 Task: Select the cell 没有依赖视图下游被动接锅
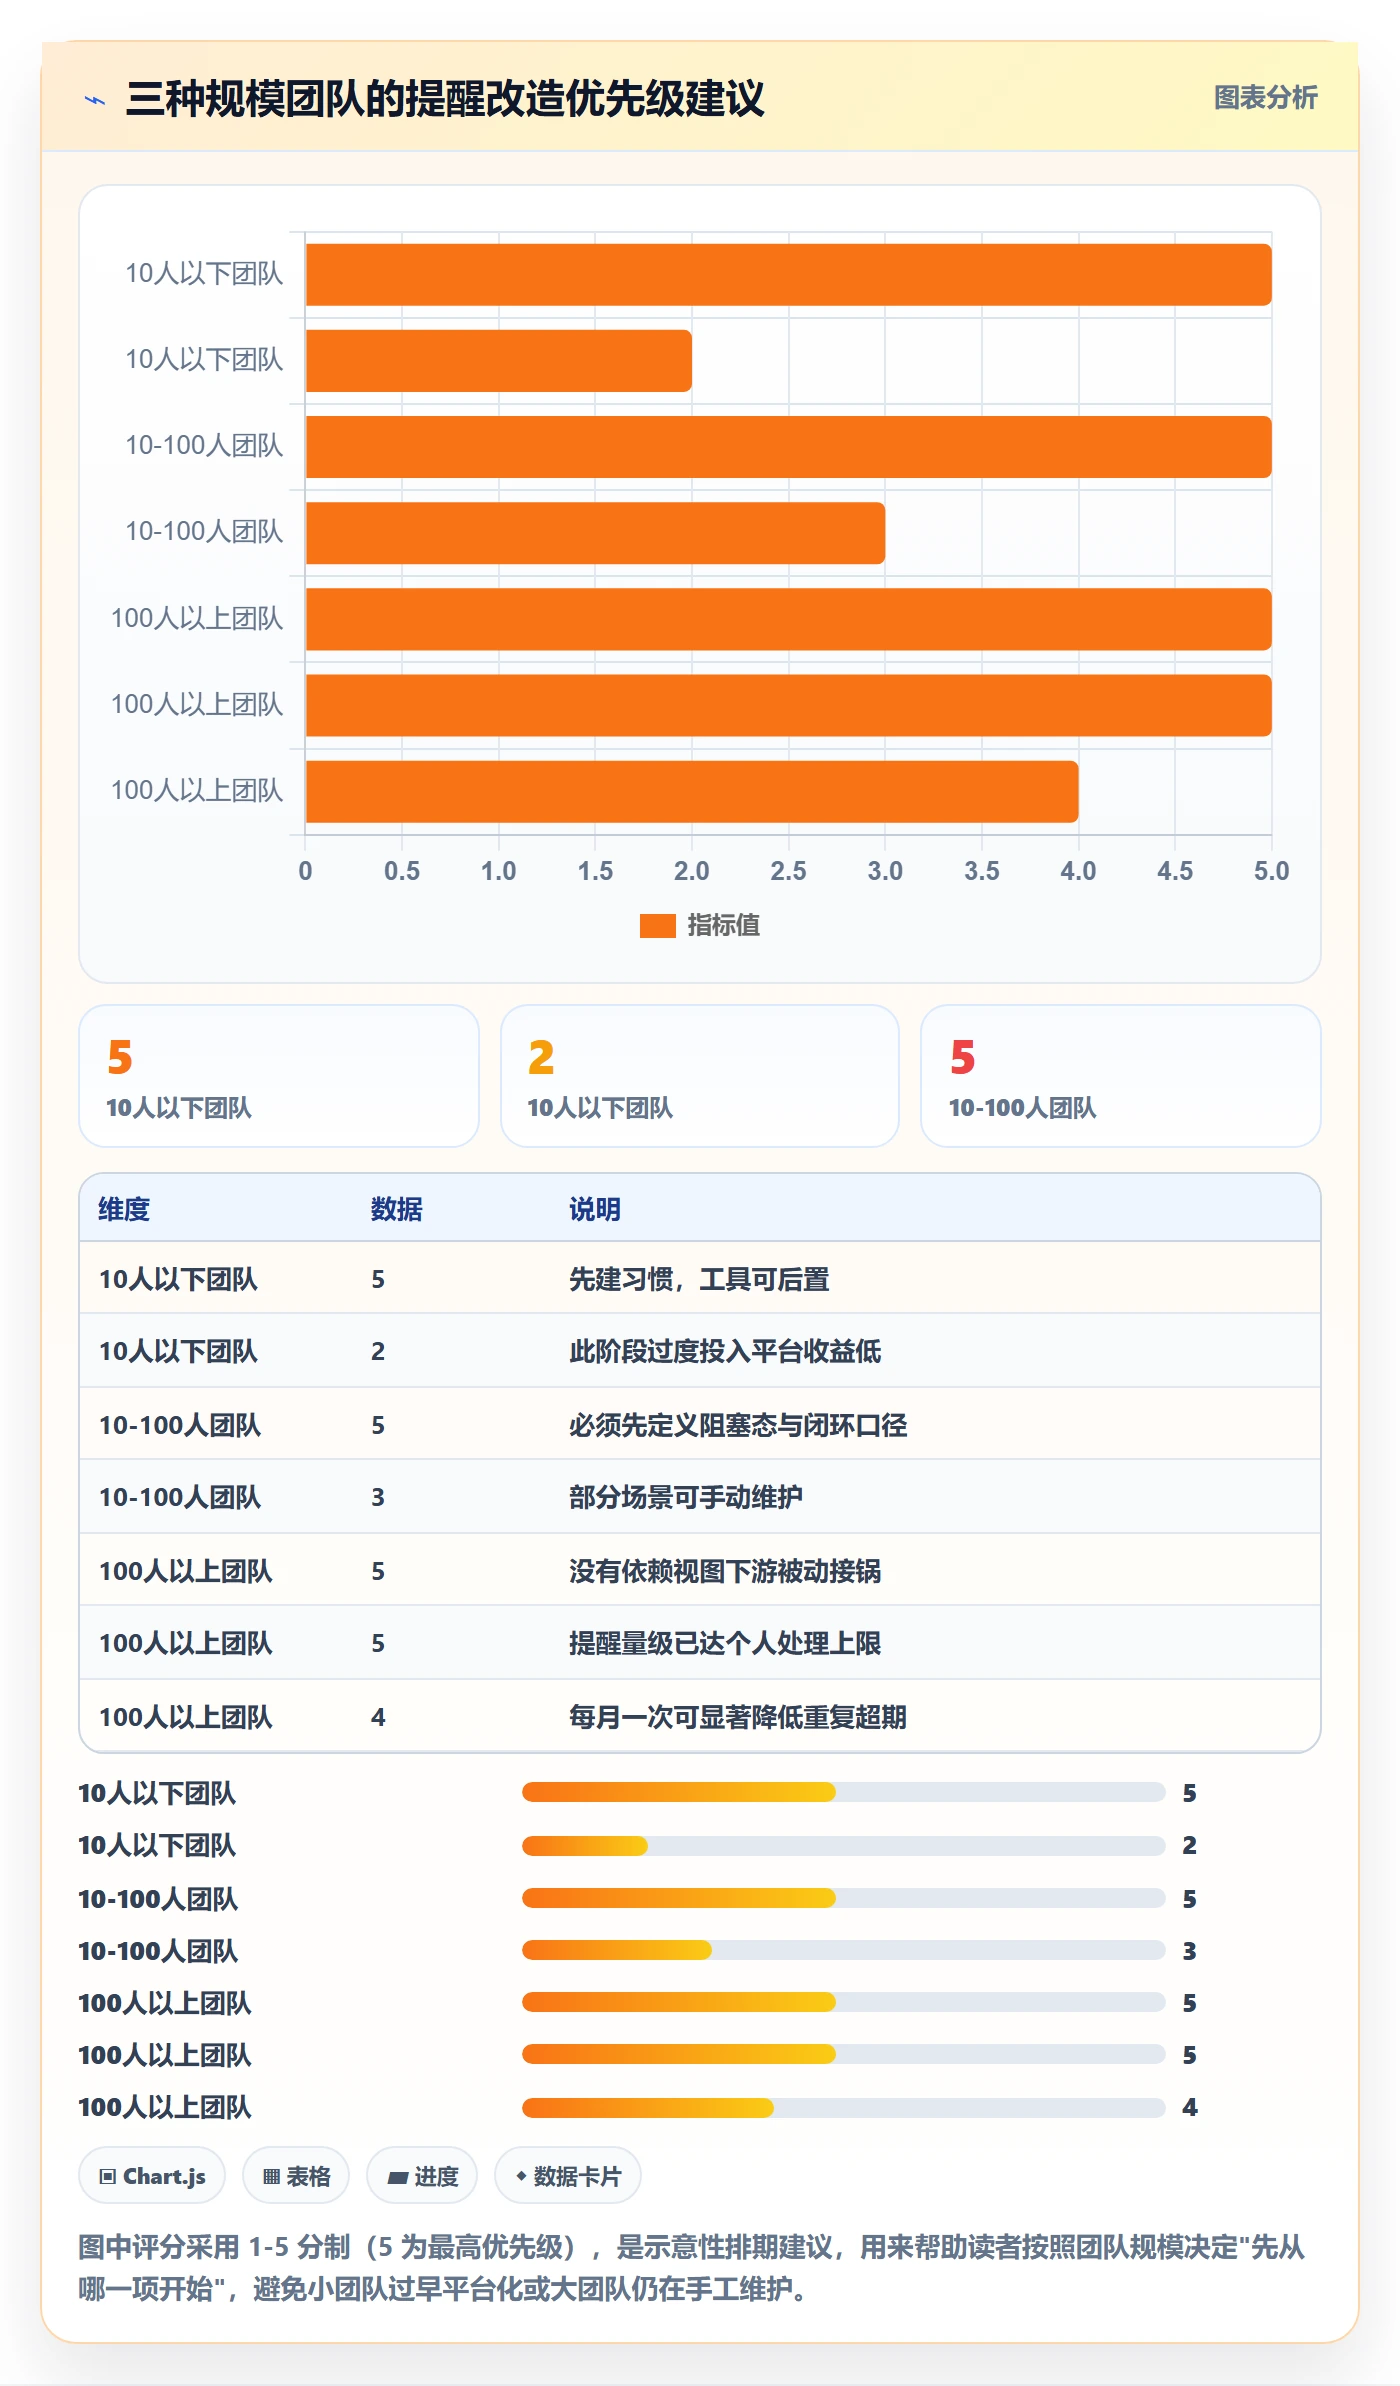tap(725, 1571)
